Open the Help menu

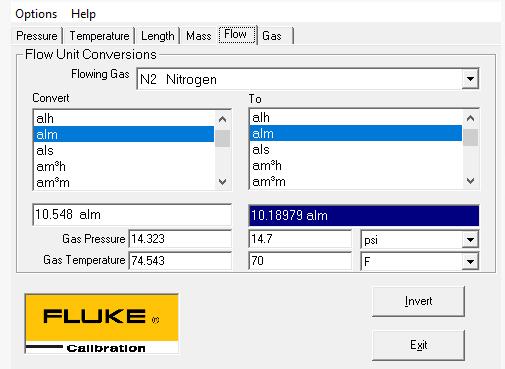83,14
